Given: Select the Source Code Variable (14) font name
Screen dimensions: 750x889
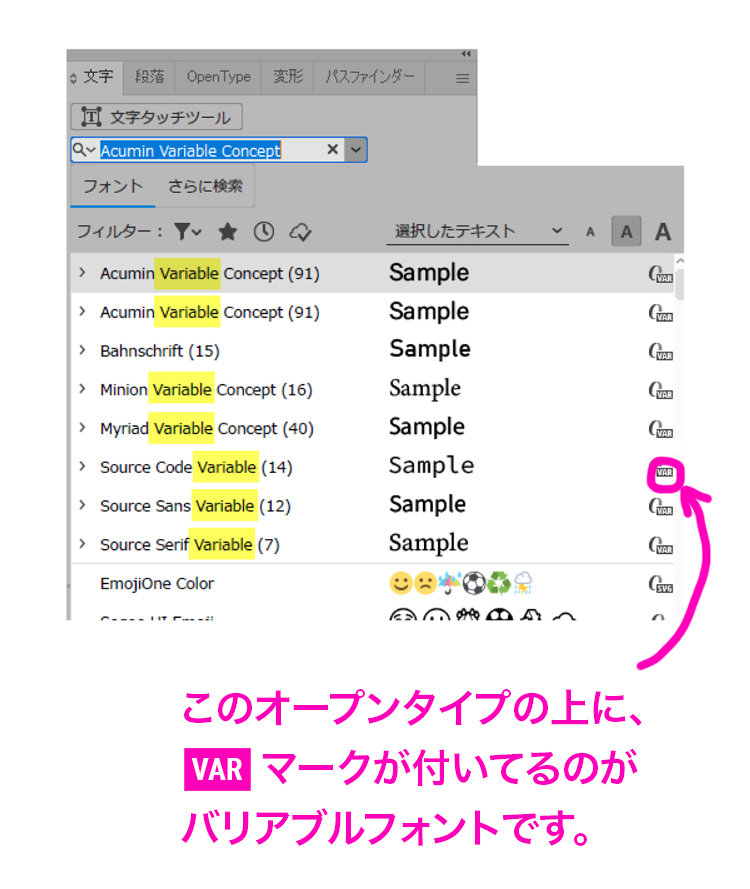Looking at the screenshot, I should pos(196,467).
